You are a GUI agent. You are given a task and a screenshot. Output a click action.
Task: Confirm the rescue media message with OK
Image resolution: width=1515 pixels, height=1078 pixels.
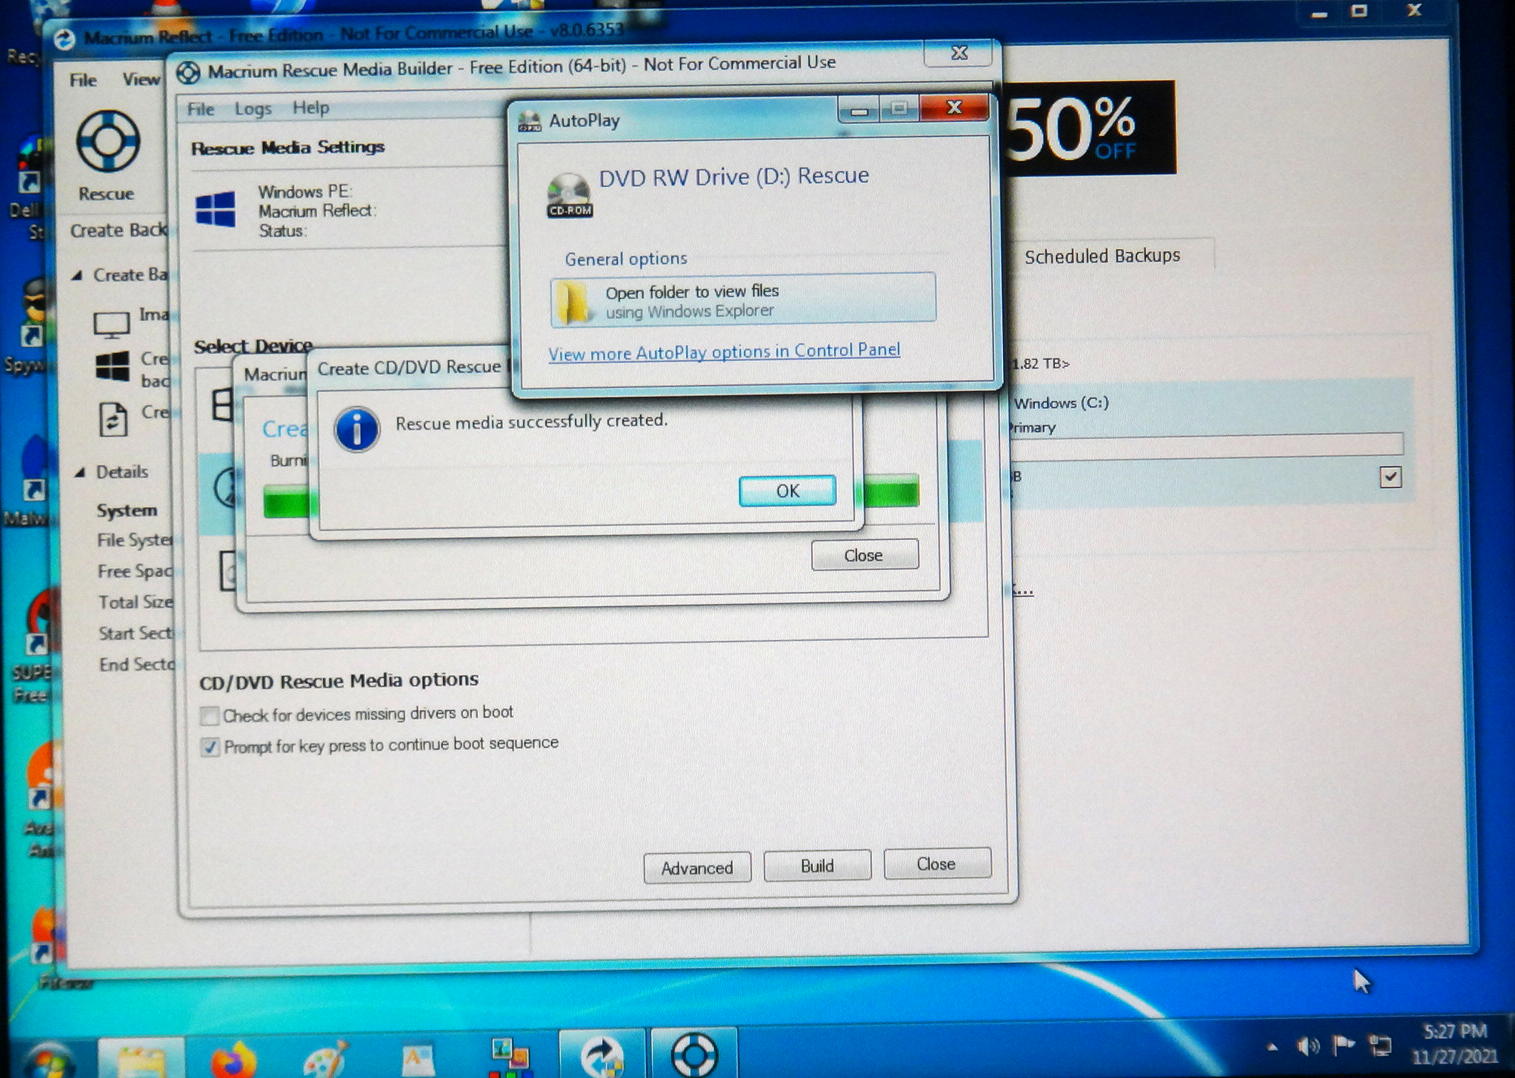click(x=787, y=491)
